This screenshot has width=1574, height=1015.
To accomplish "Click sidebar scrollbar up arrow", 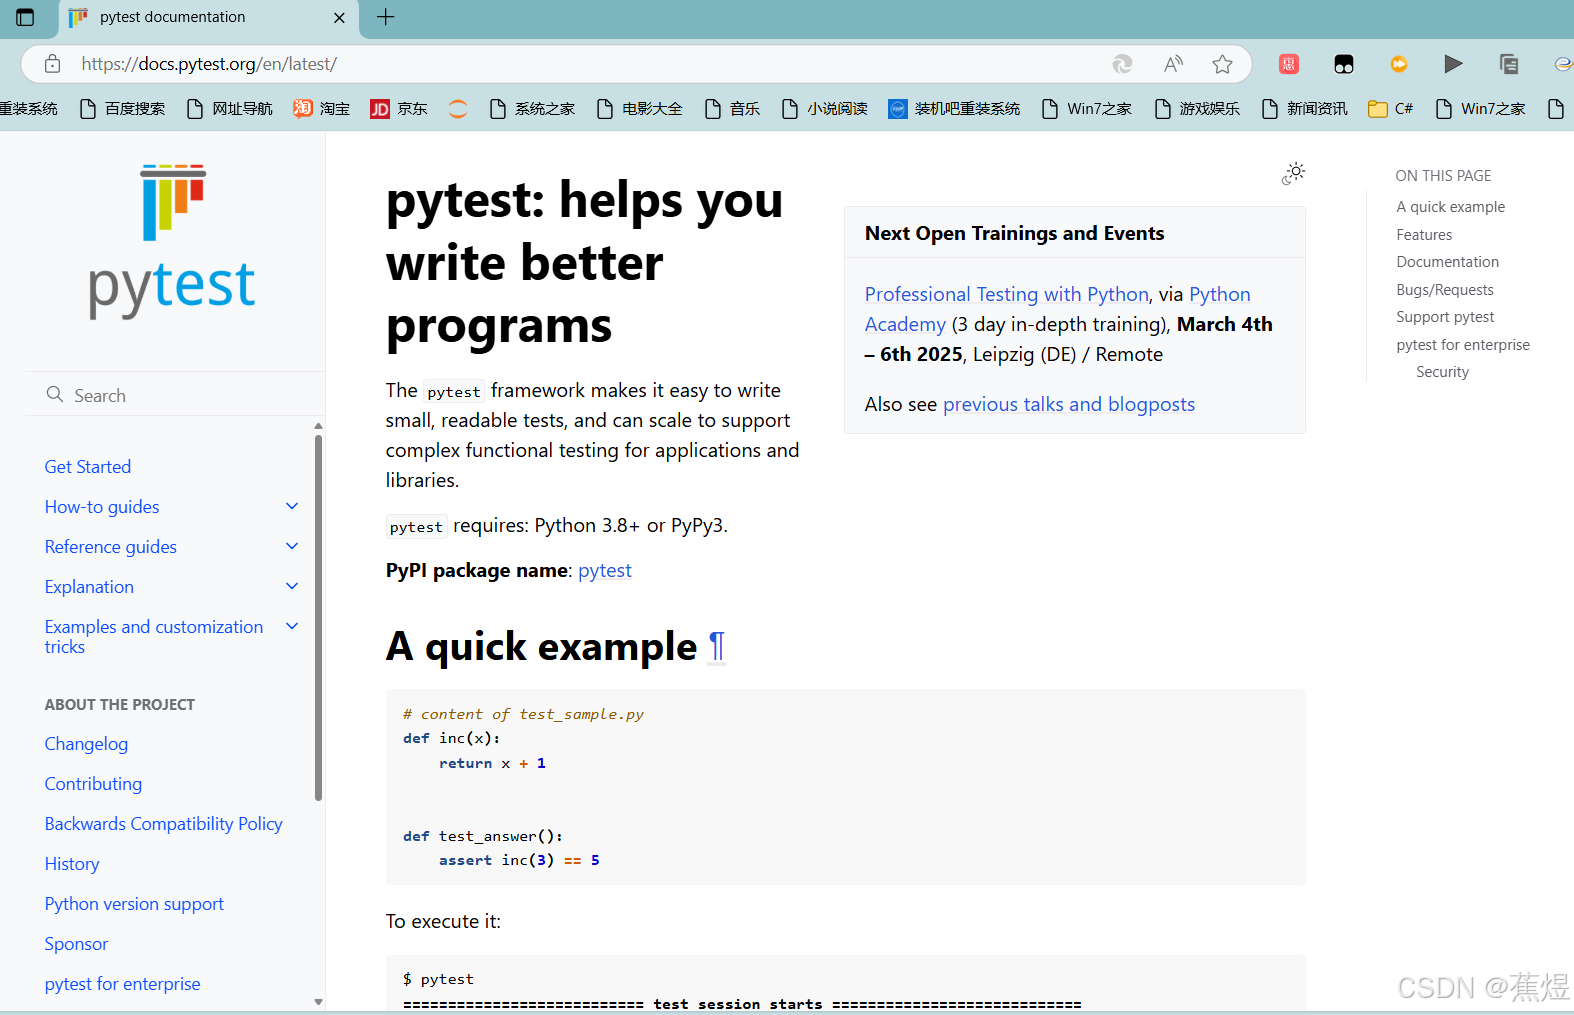I will coord(318,426).
